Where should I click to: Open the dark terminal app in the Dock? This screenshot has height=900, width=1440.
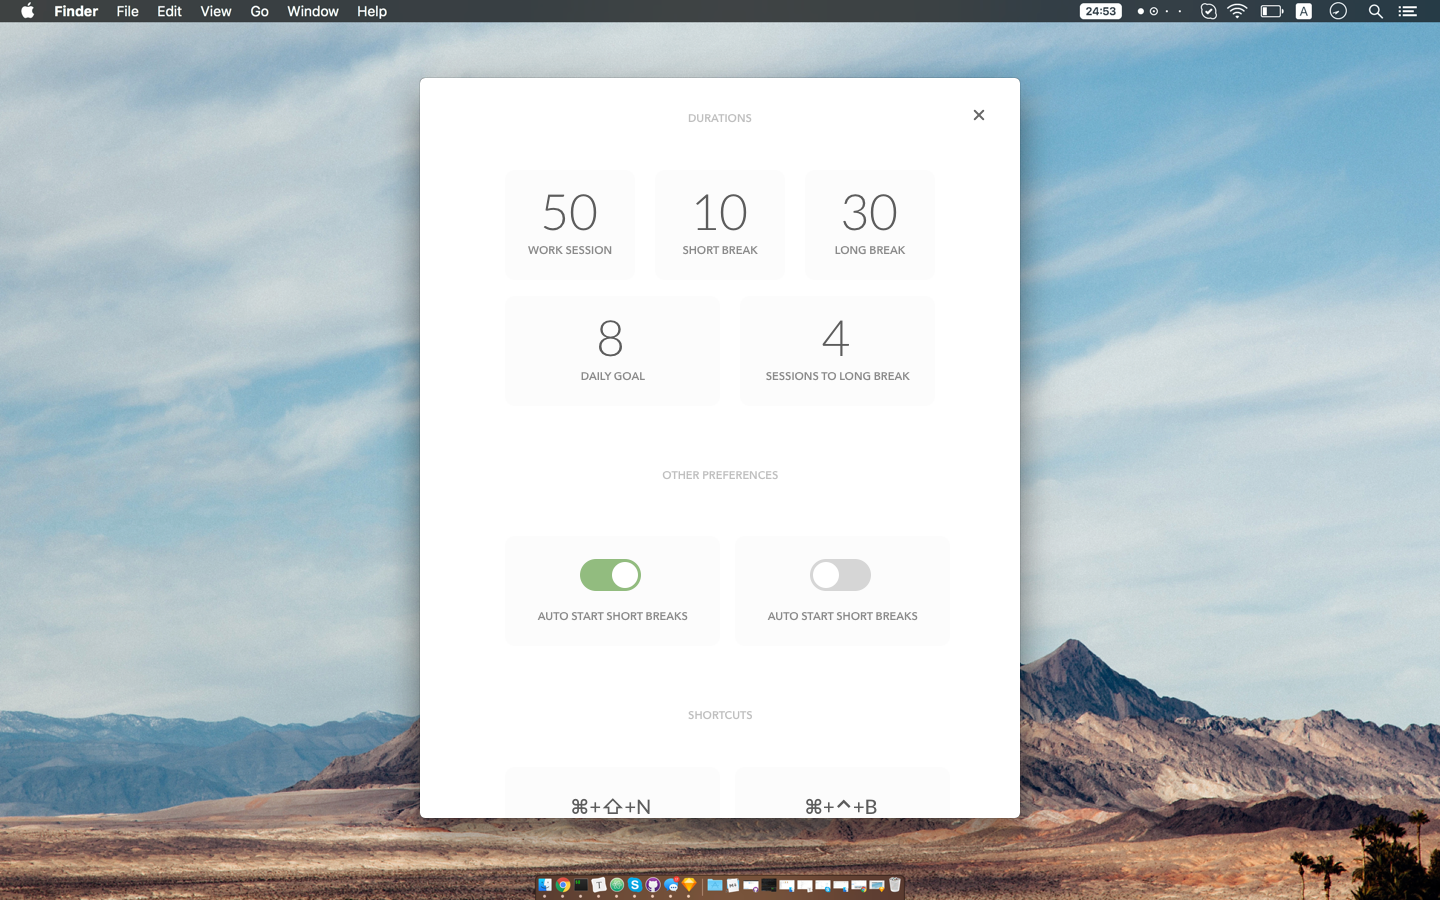(581, 885)
